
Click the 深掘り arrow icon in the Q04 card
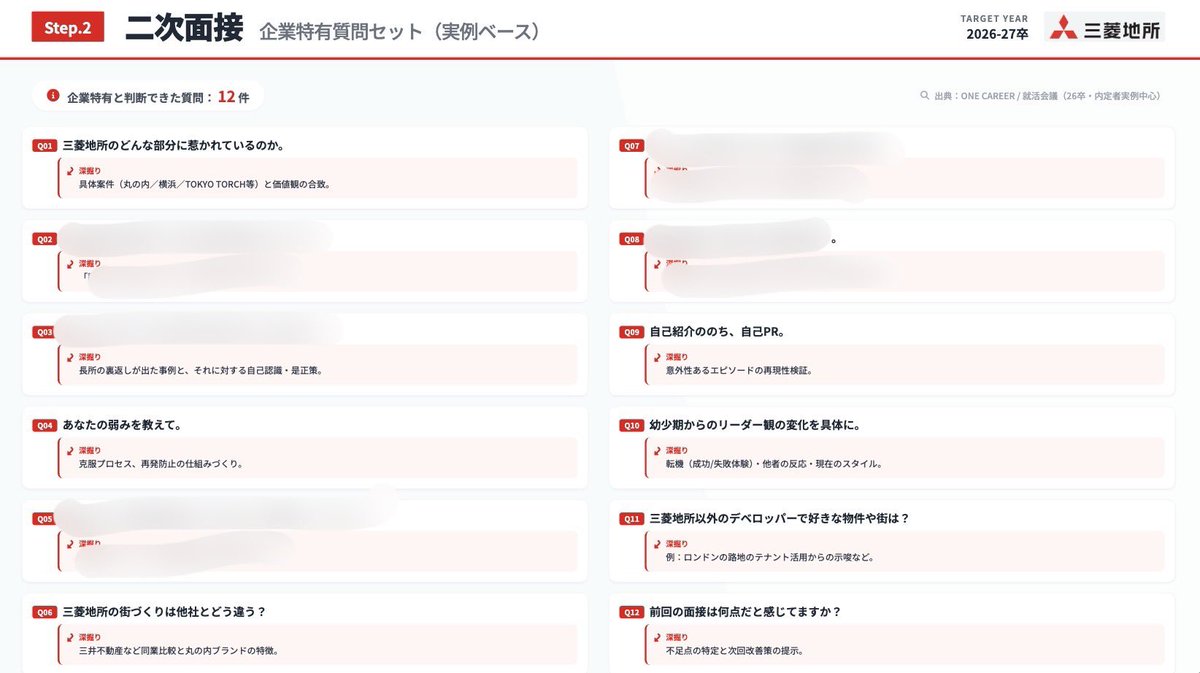pyautogui.click(x=70, y=451)
